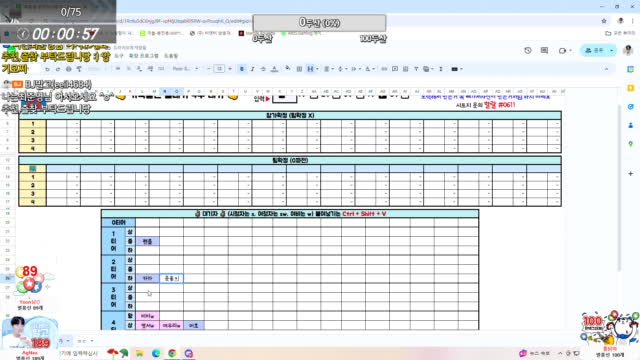Undo the last edit in toolbar
The image size is (640, 360).
click(47, 69)
